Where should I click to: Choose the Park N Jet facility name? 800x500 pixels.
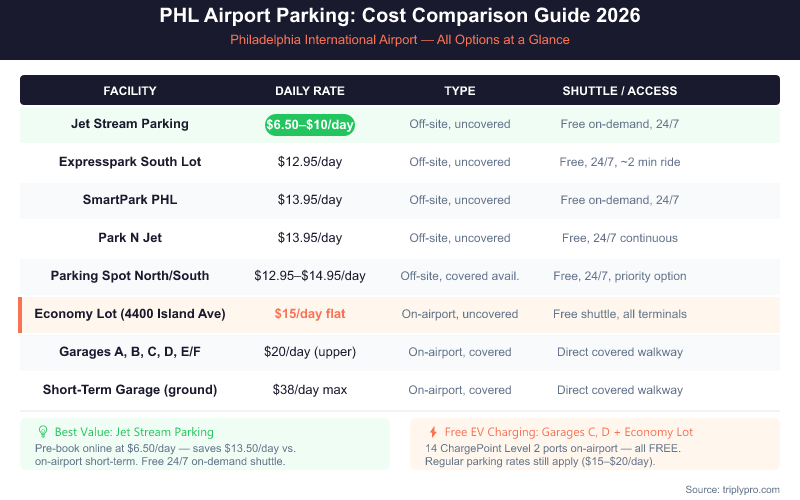(x=130, y=238)
